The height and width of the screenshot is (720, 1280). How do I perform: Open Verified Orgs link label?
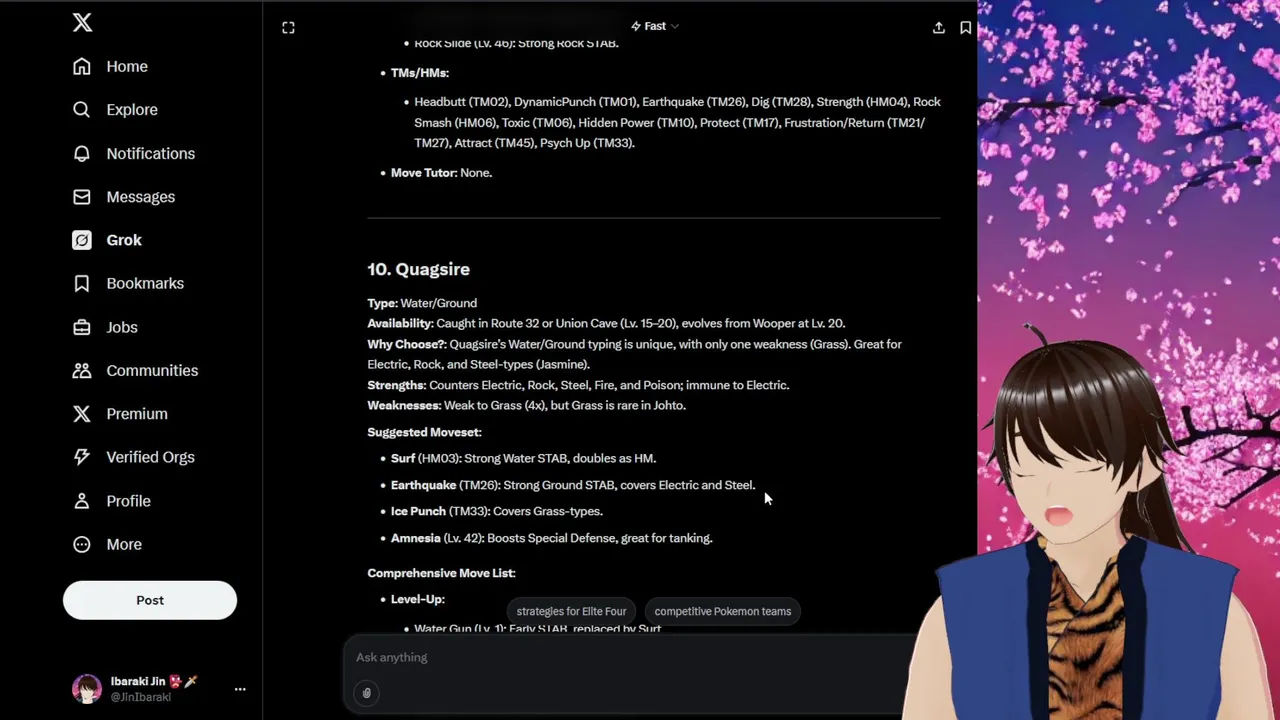(x=150, y=457)
